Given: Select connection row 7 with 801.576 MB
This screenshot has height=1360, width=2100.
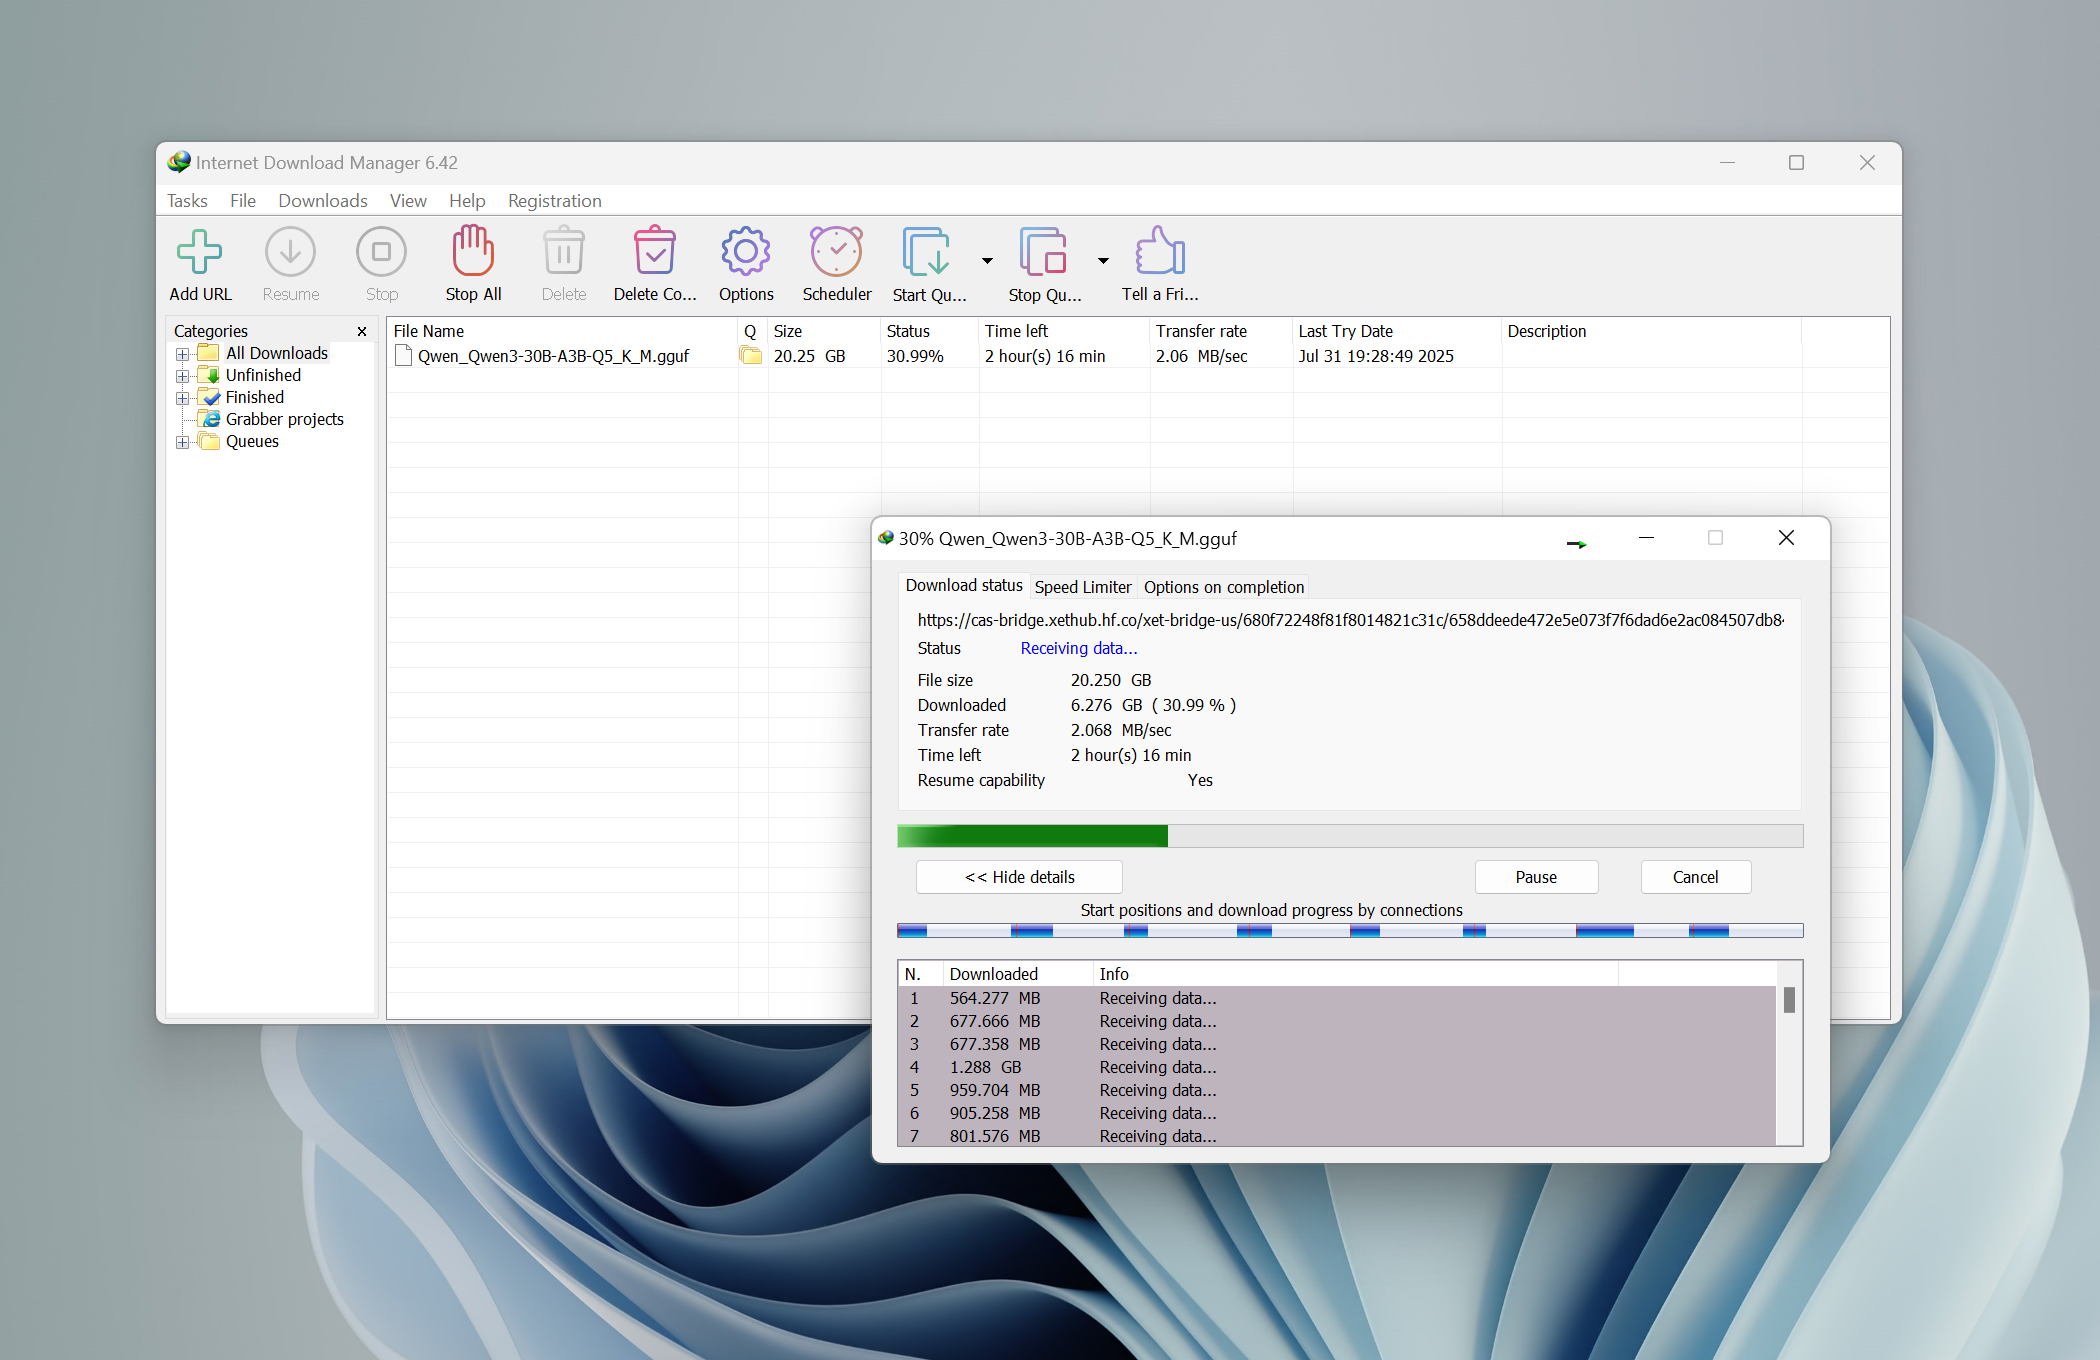Looking at the screenshot, I should (1337, 1136).
